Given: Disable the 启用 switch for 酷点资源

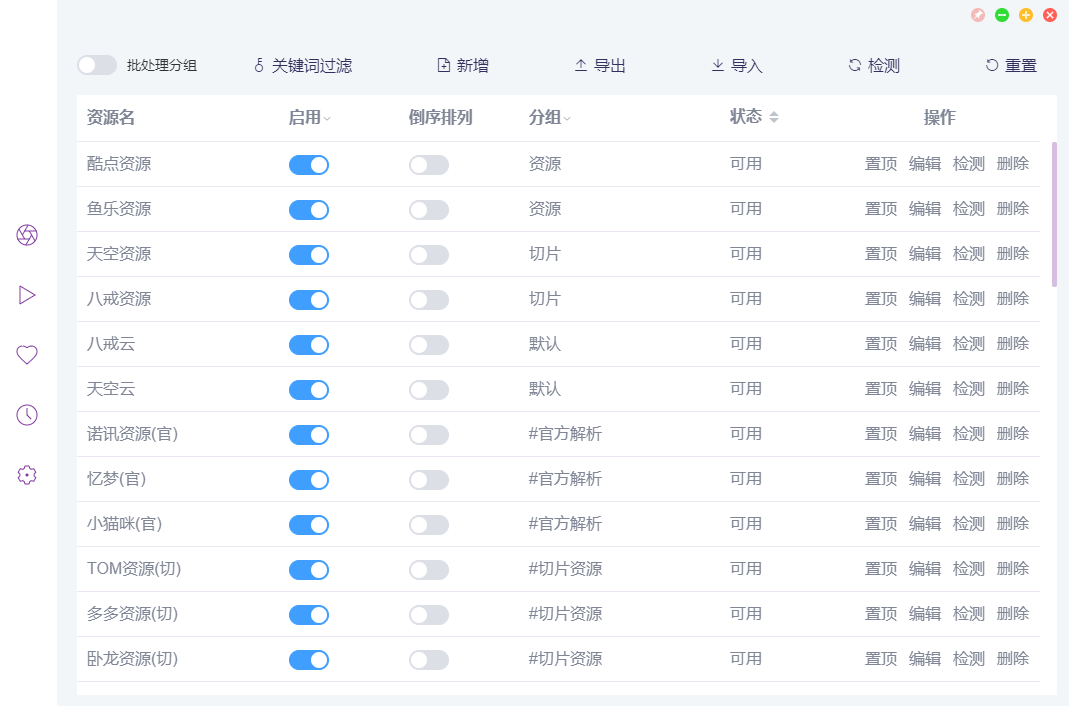Looking at the screenshot, I should [309, 165].
